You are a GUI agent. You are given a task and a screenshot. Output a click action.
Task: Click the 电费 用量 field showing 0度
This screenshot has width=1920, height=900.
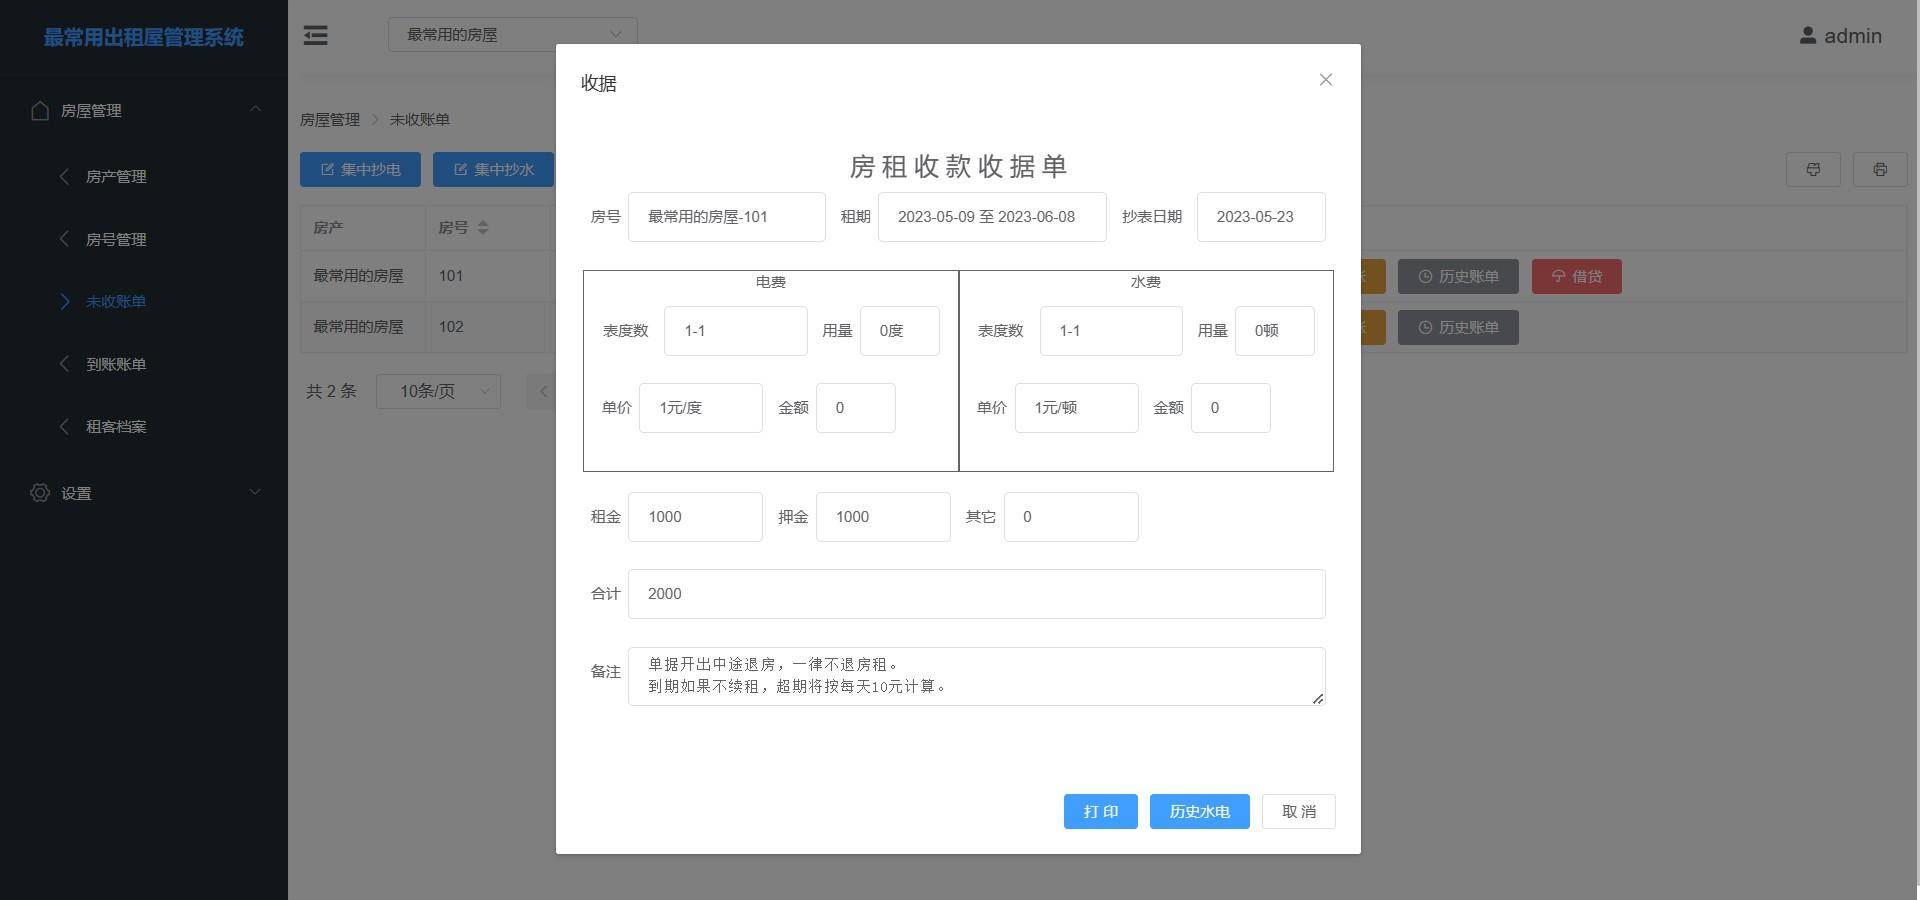pos(900,331)
